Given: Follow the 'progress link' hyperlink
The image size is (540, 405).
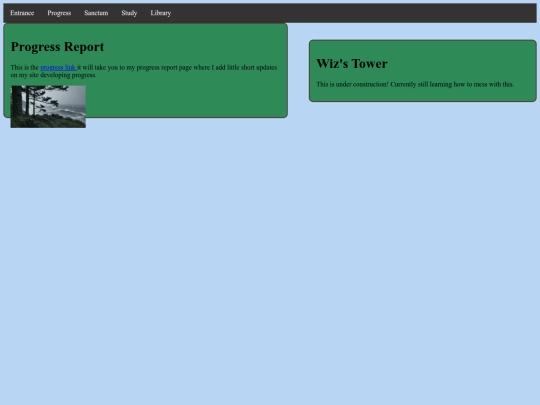Looking at the screenshot, I should click(58, 68).
